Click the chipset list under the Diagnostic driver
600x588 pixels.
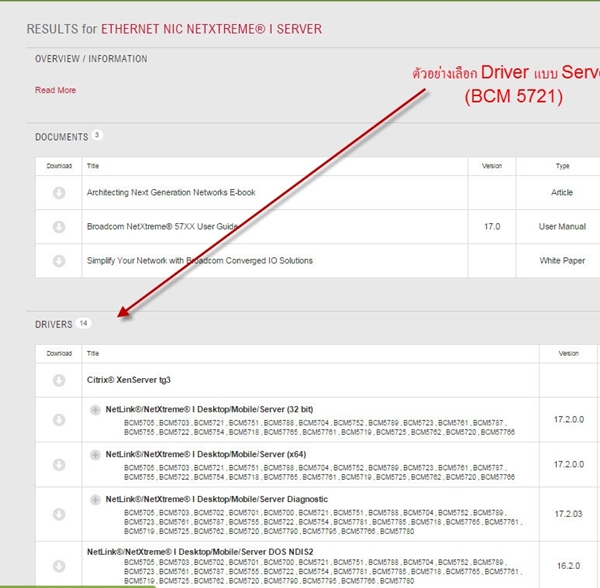tap(323, 522)
